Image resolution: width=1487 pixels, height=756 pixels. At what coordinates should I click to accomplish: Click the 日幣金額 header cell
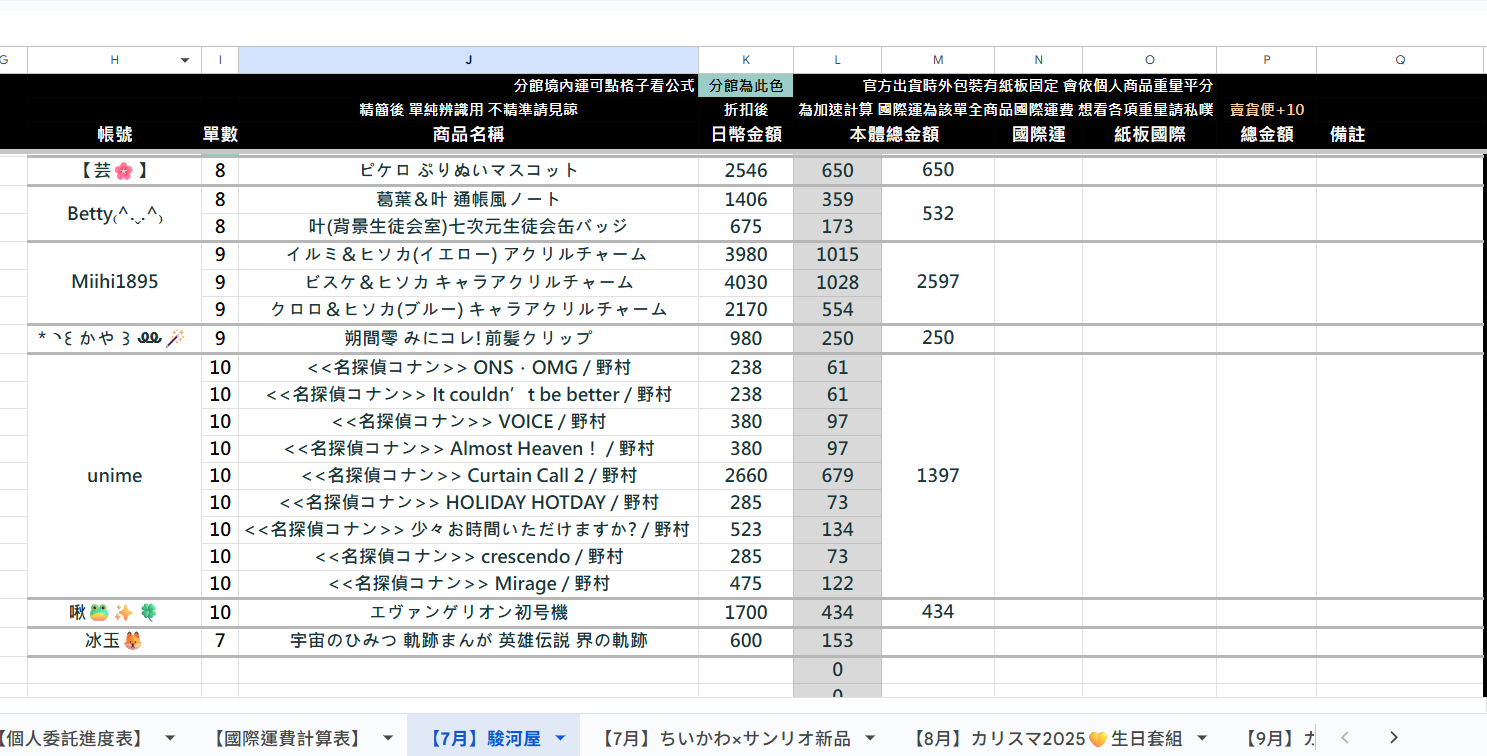point(746,134)
